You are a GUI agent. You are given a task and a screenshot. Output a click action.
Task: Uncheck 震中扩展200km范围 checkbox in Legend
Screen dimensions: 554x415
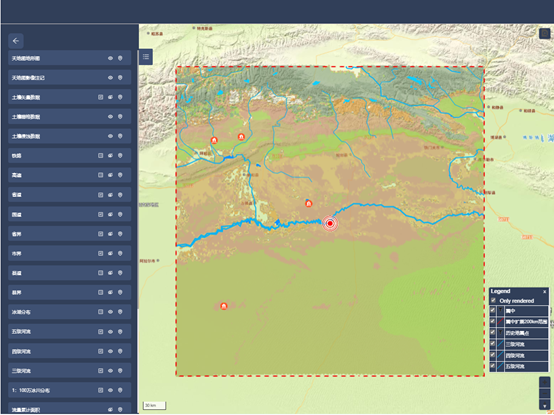[493, 321]
